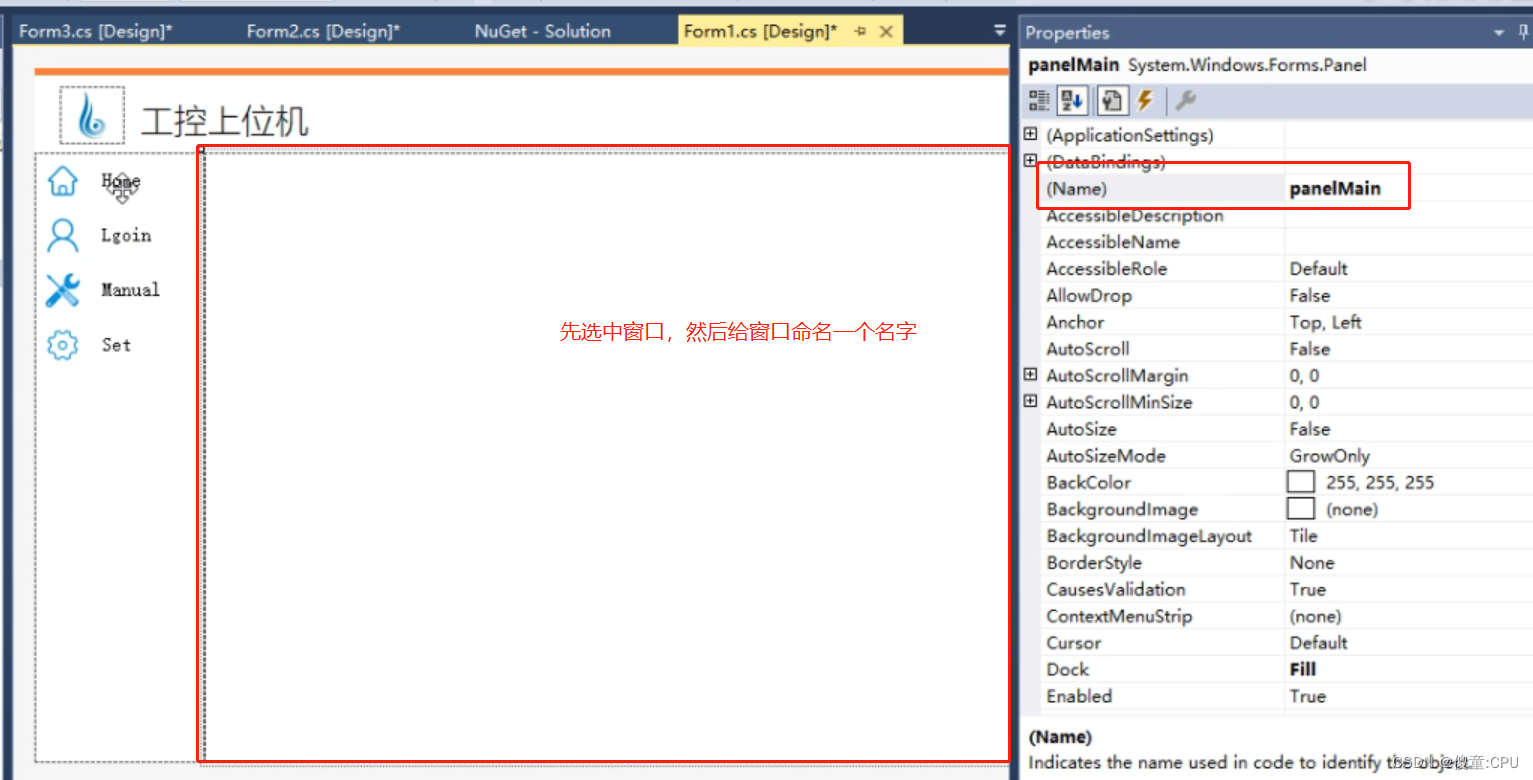Edit the panelMain name value field
Screen dimensions: 1533x780
(1407, 188)
